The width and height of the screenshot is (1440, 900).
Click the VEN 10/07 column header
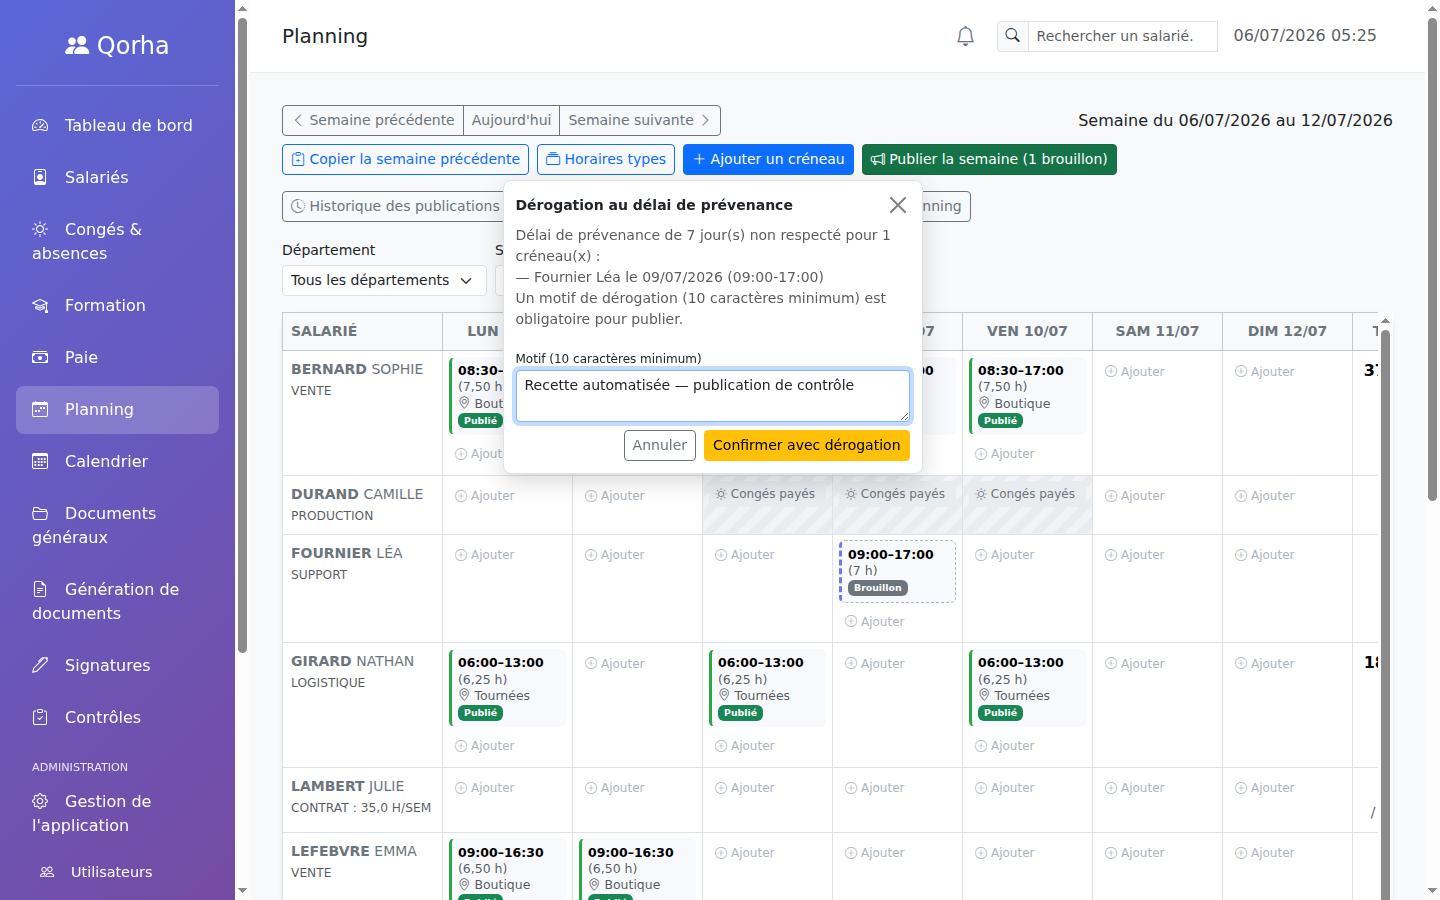pyautogui.click(x=1027, y=331)
